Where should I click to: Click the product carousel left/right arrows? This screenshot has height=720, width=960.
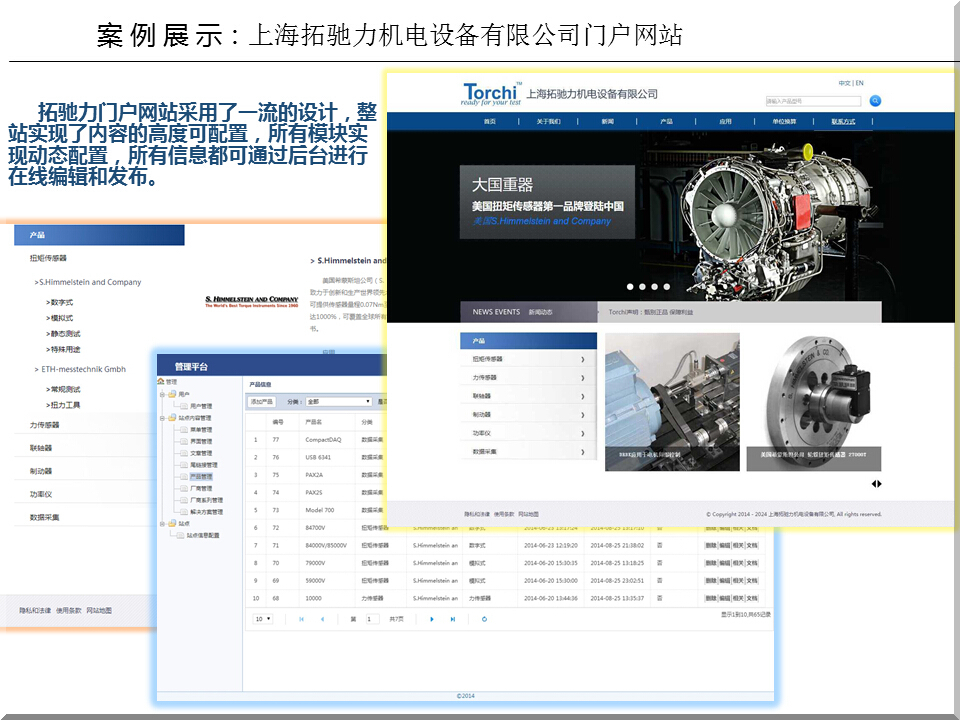click(x=877, y=484)
